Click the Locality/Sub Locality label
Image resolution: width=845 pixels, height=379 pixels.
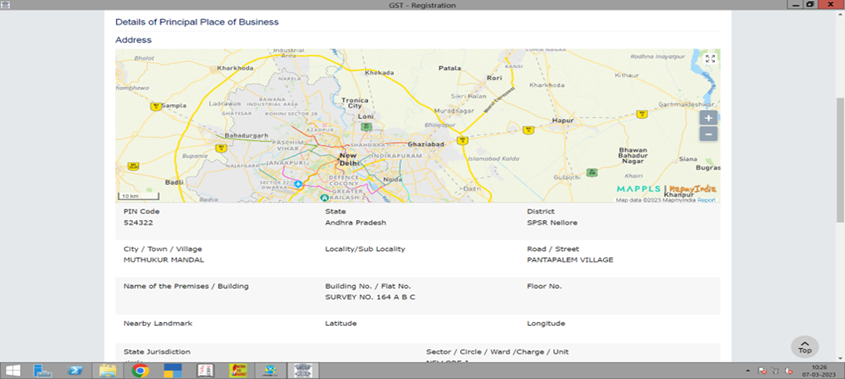pos(365,249)
